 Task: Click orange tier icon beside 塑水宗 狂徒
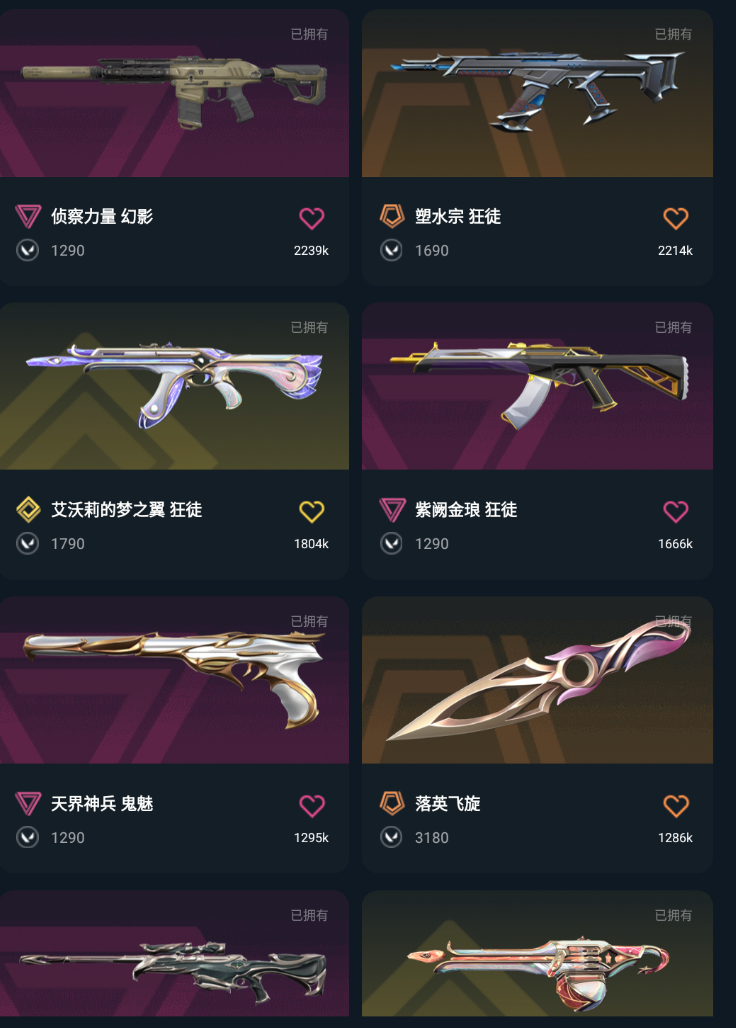tap(392, 216)
